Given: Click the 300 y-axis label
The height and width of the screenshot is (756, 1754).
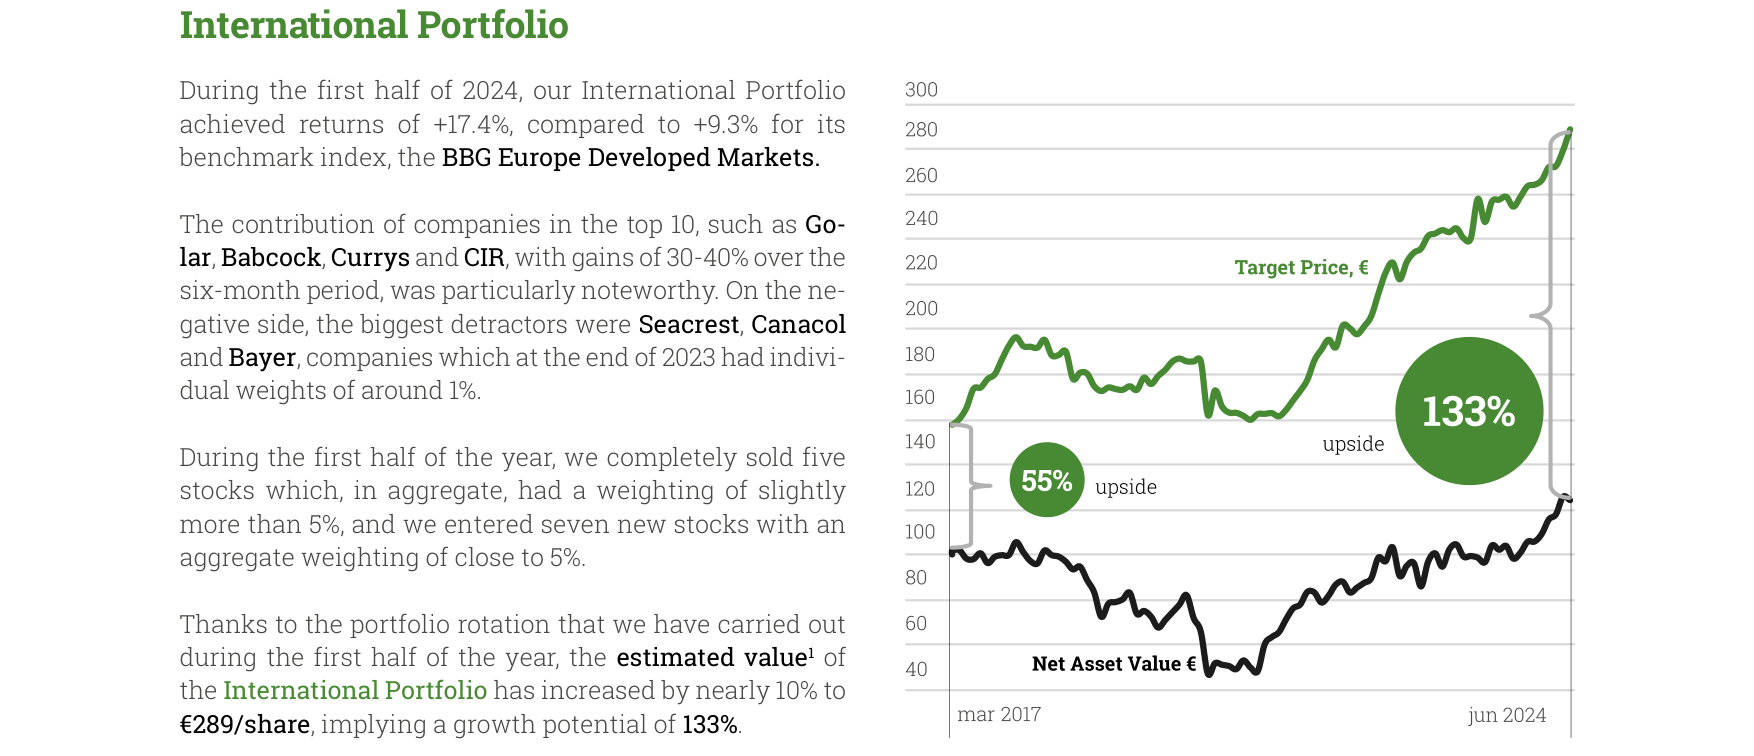Looking at the screenshot, I should point(921,90).
